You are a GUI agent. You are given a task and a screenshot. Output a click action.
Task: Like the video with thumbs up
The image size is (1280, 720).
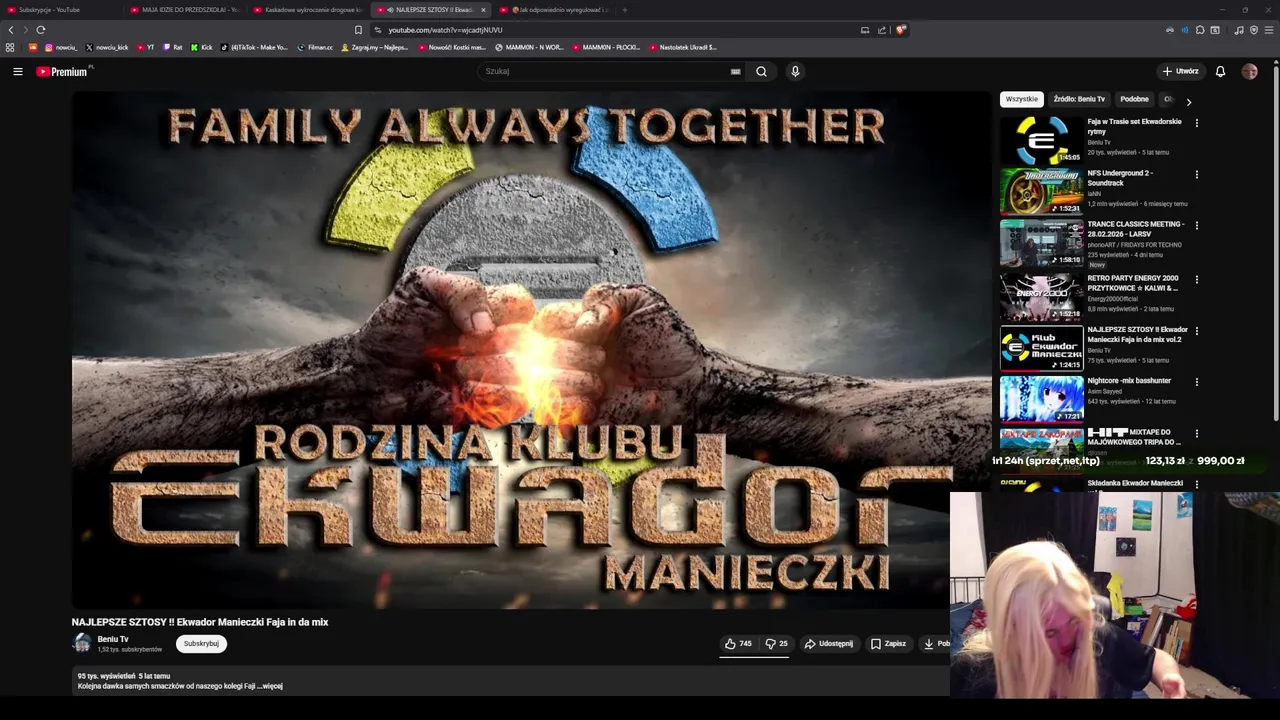pyautogui.click(x=738, y=644)
